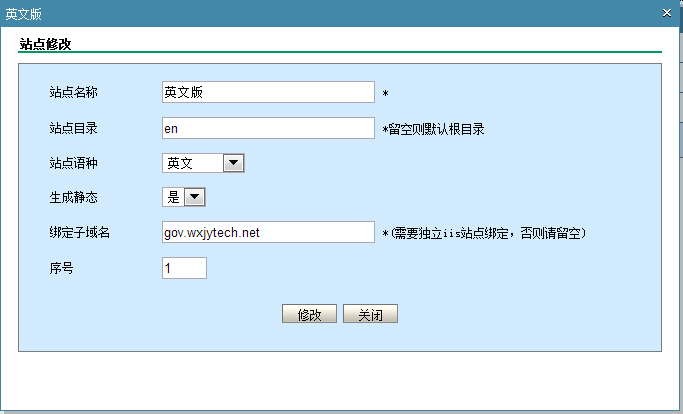683x414 pixels.
Task: Click the 站点名称 label
Action: pos(73,93)
